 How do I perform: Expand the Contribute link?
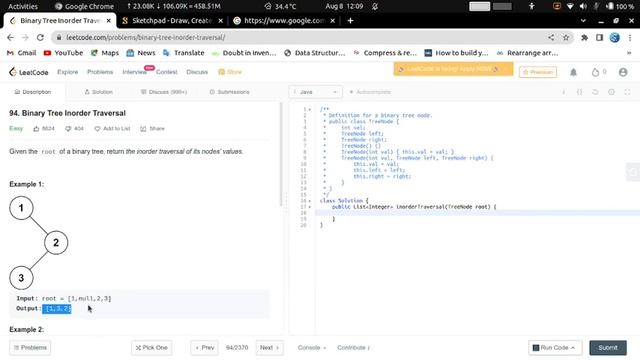[x=353, y=348]
